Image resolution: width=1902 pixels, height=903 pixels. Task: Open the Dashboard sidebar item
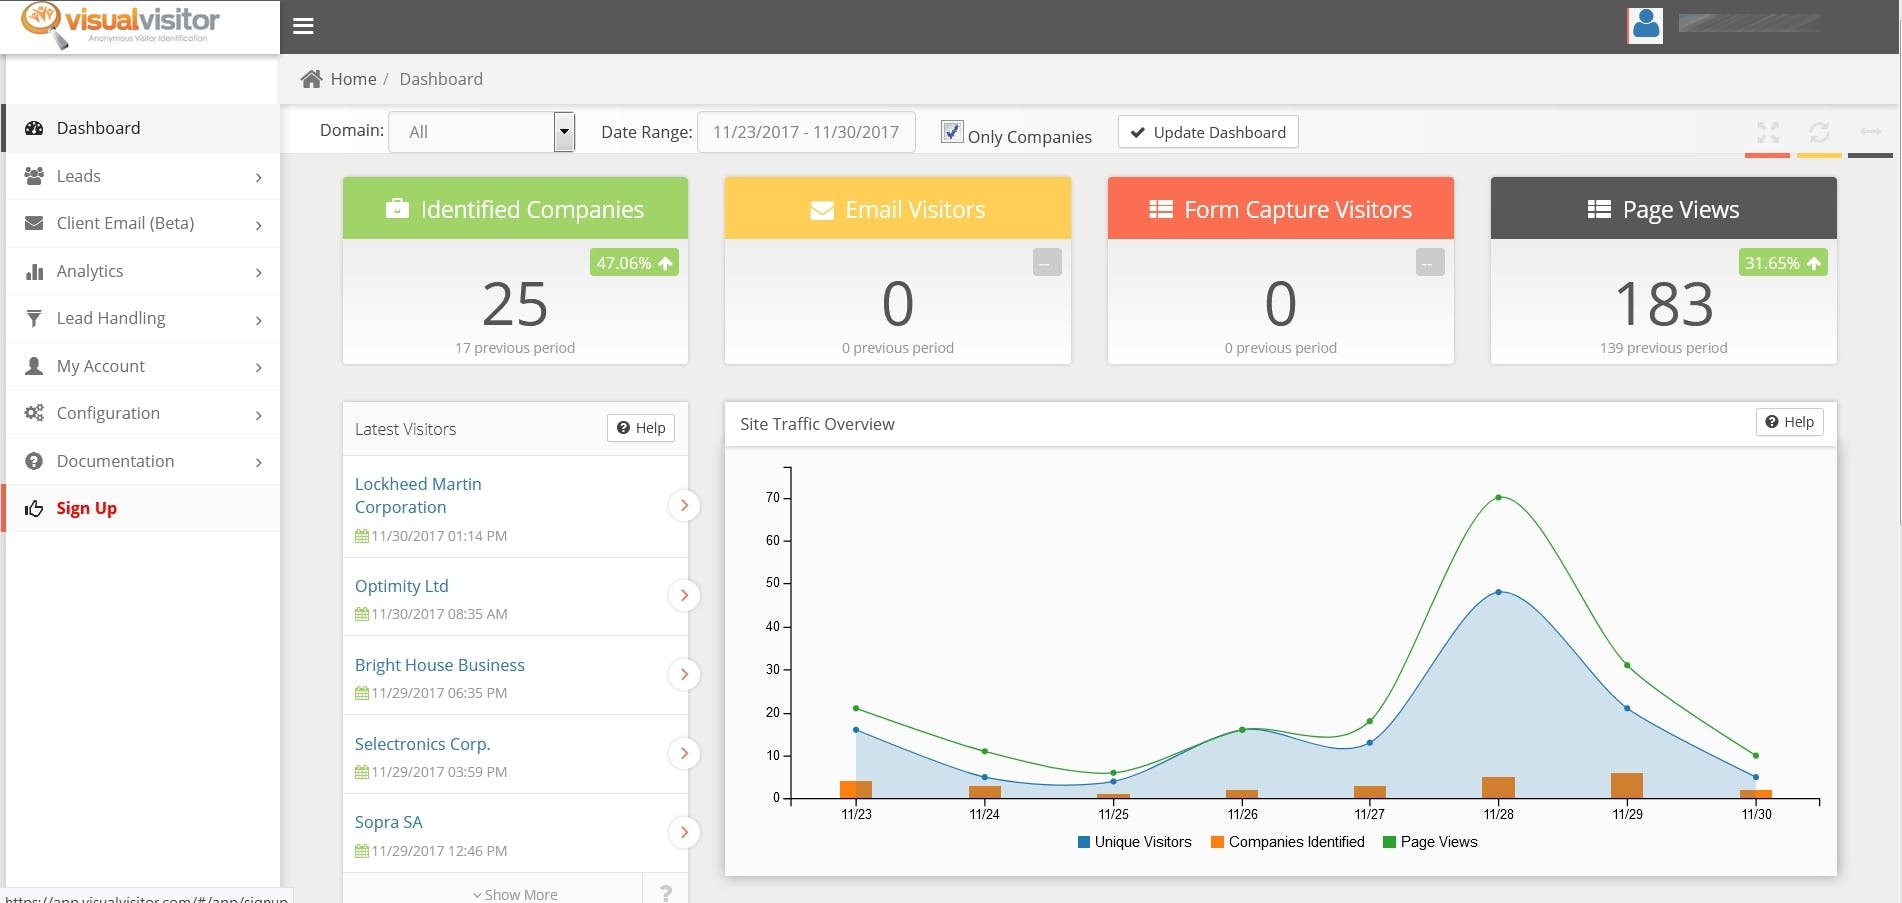[97, 128]
